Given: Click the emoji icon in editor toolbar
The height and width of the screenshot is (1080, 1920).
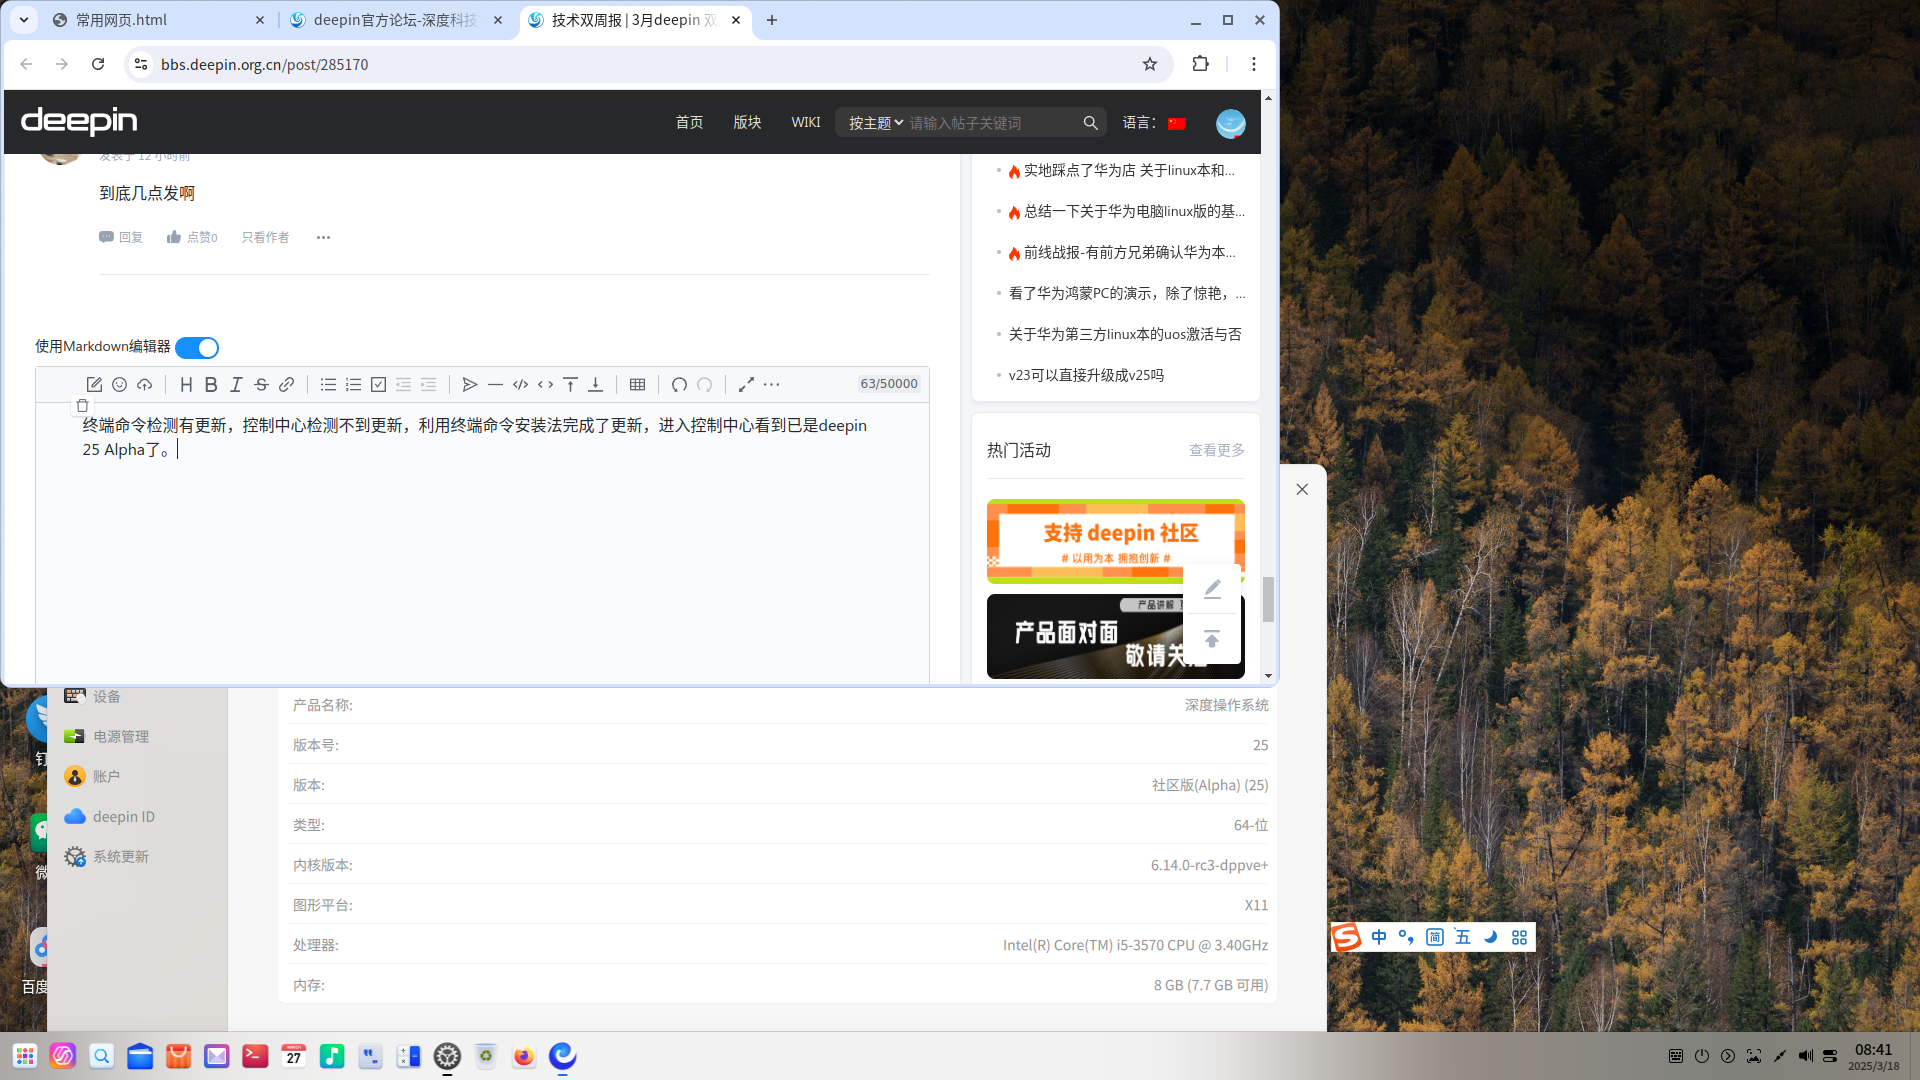Looking at the screenshot, I should (119, 384).
